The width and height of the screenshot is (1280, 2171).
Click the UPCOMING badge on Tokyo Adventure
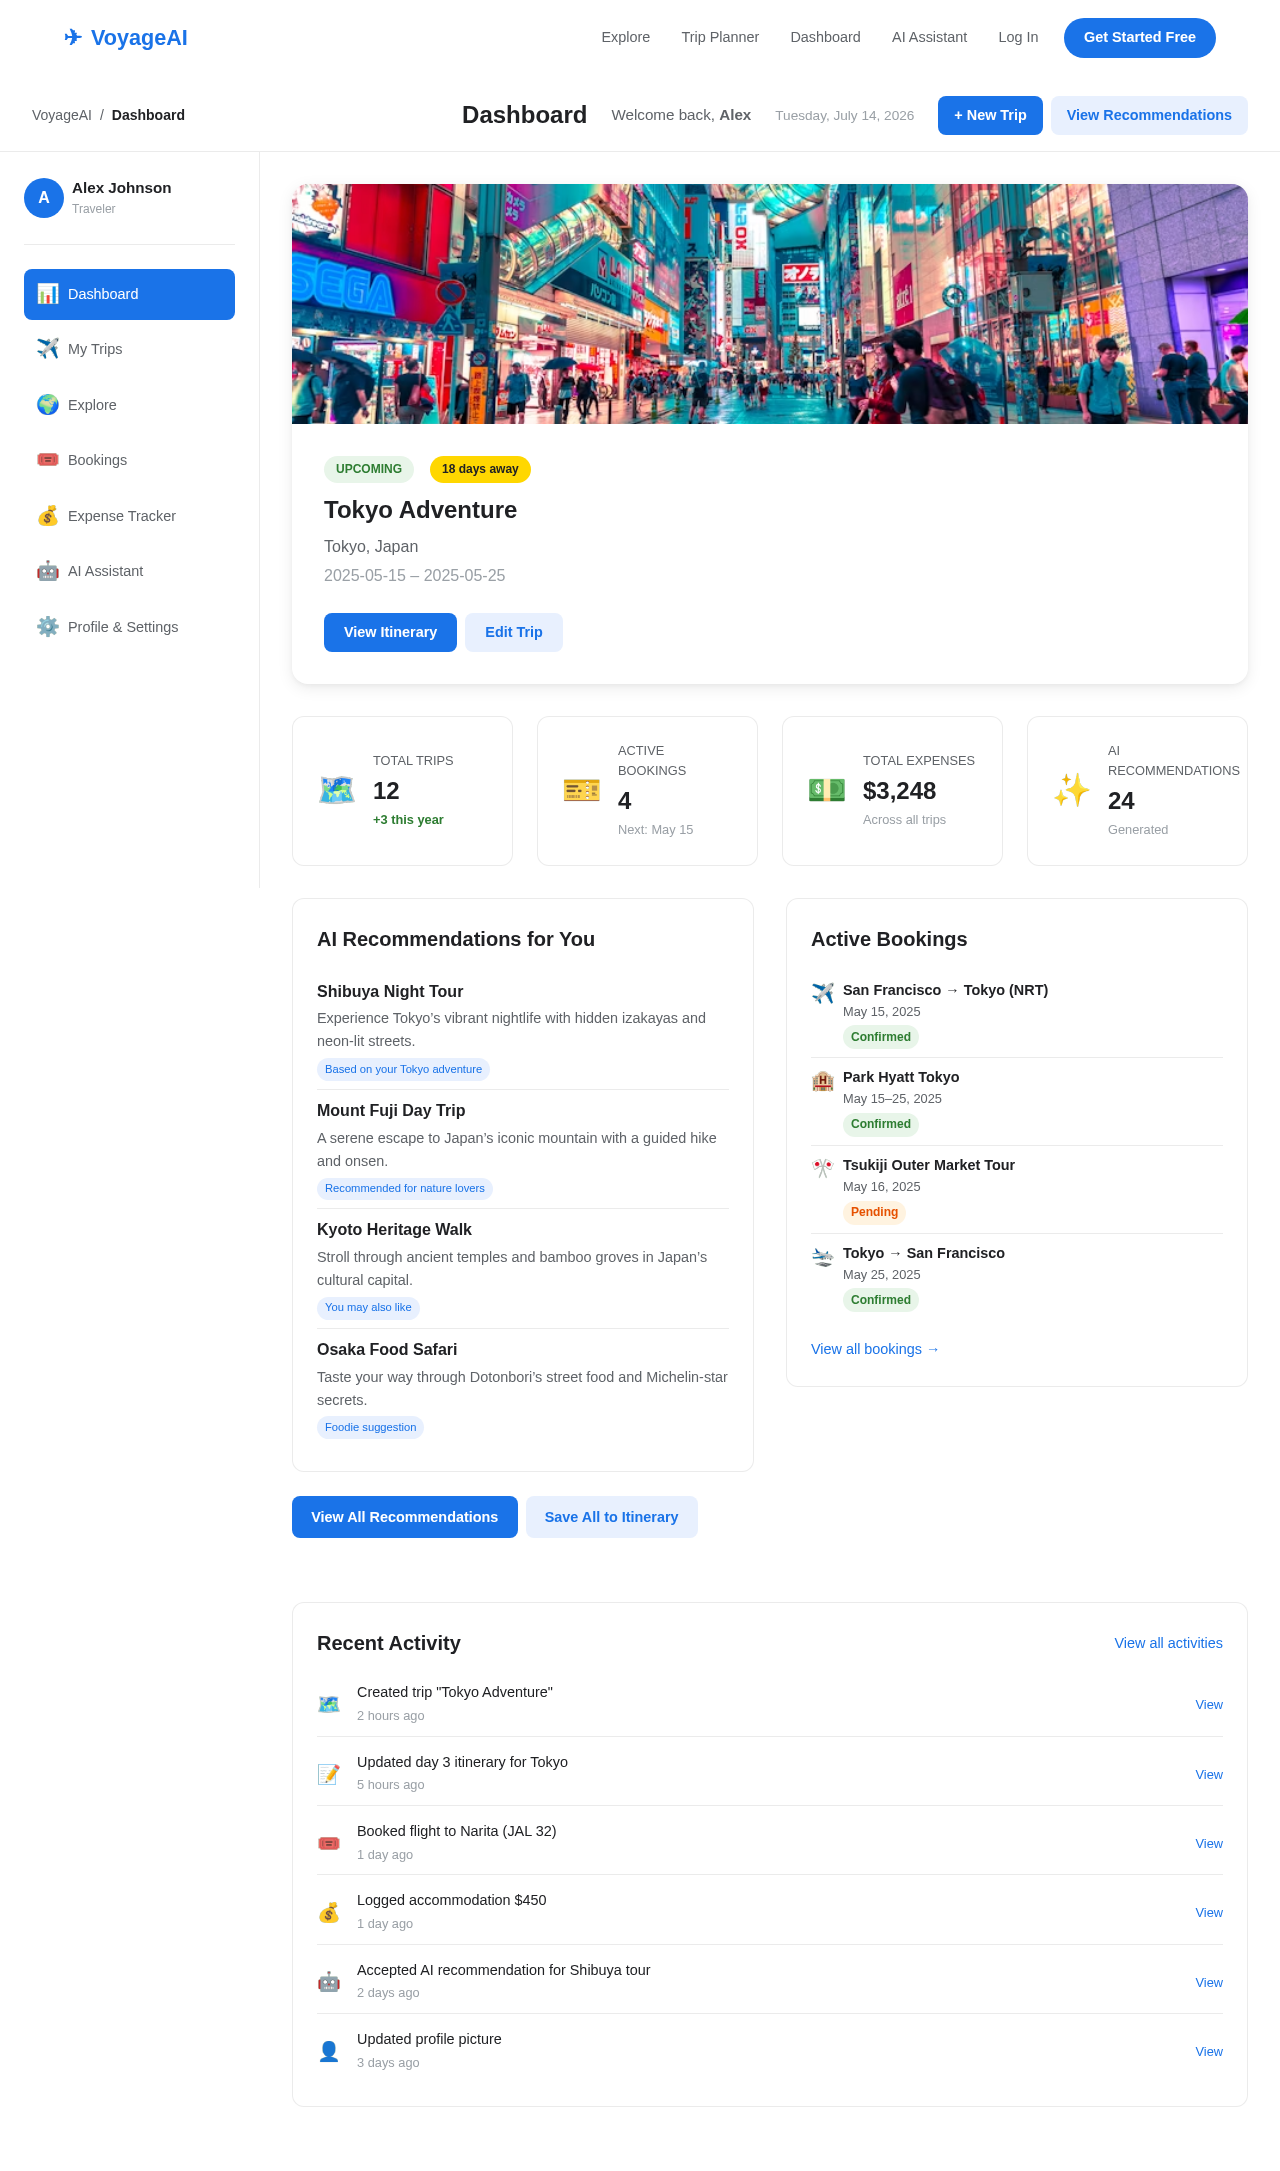coord(369,469)
